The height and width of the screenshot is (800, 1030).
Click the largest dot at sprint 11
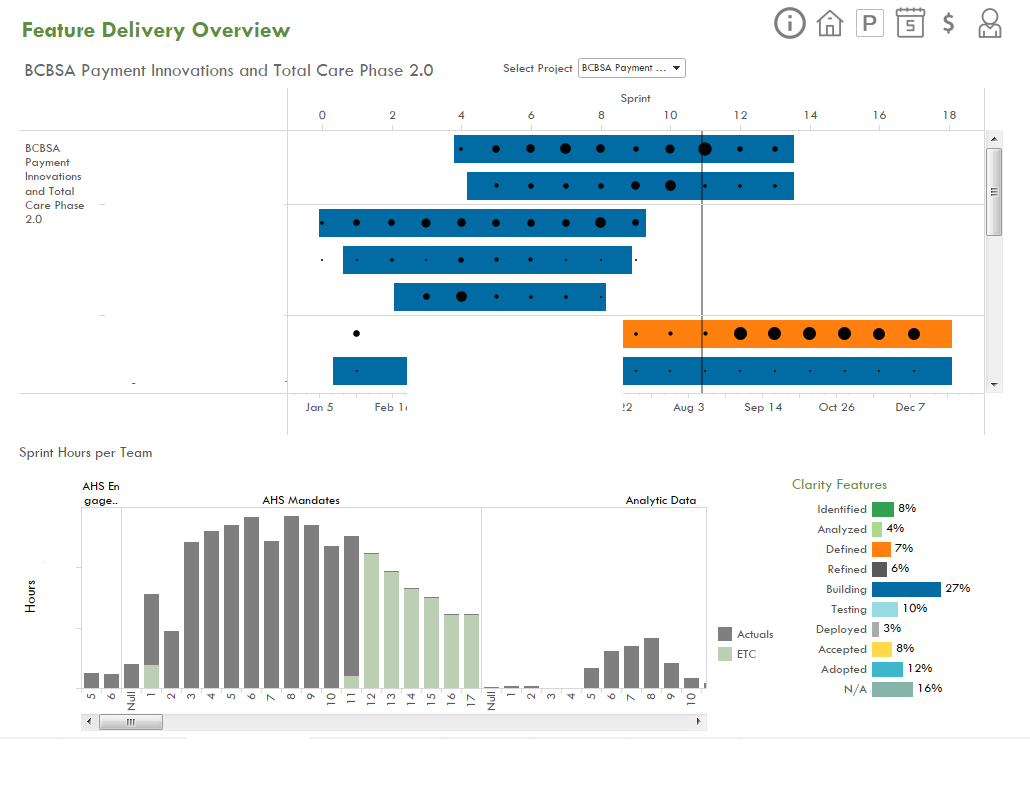705,149
